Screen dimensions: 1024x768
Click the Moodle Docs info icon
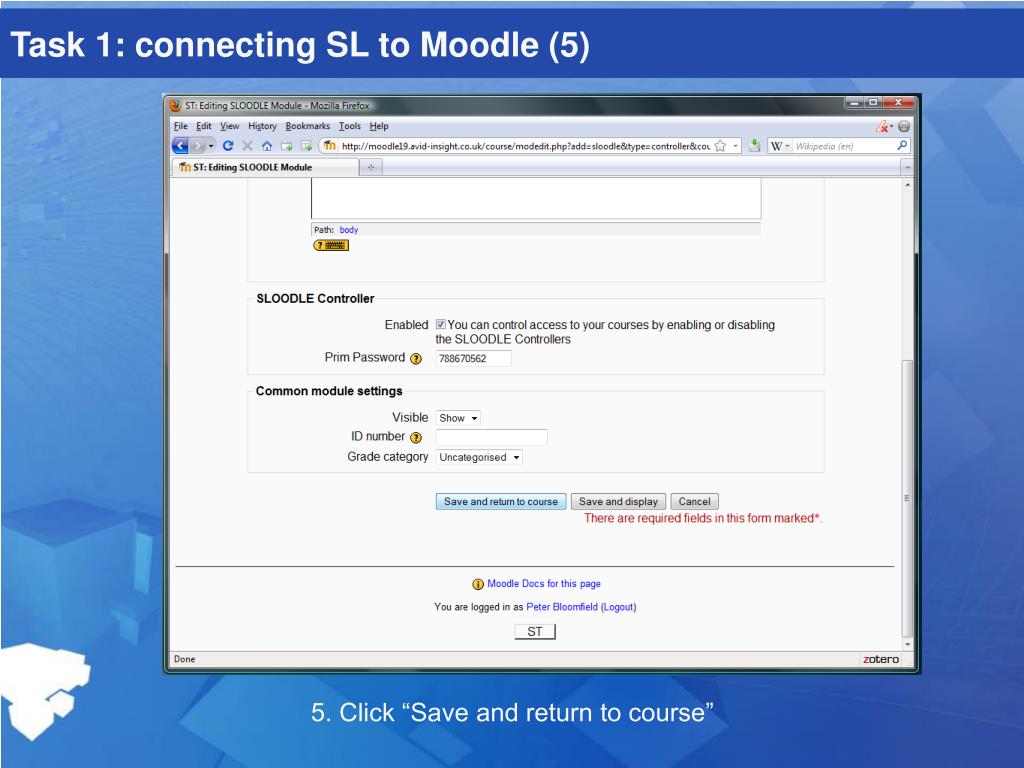point(478,584)
